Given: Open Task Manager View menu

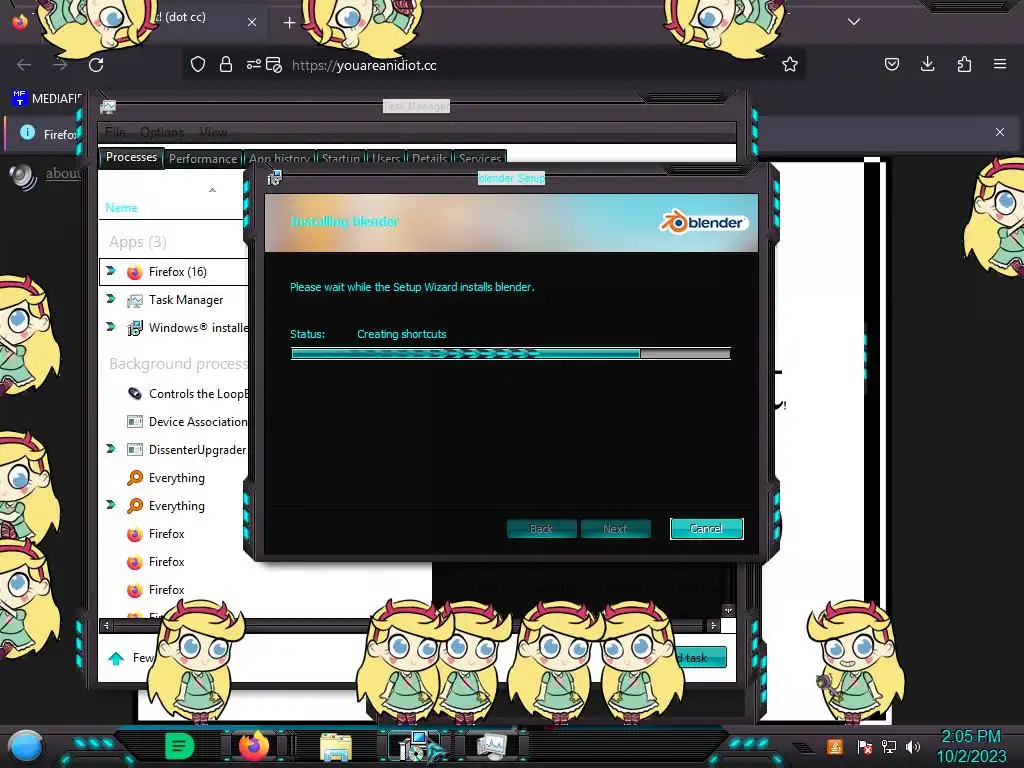Looking at the screenshot, I should pyautogui.click(x=213, y=133).
